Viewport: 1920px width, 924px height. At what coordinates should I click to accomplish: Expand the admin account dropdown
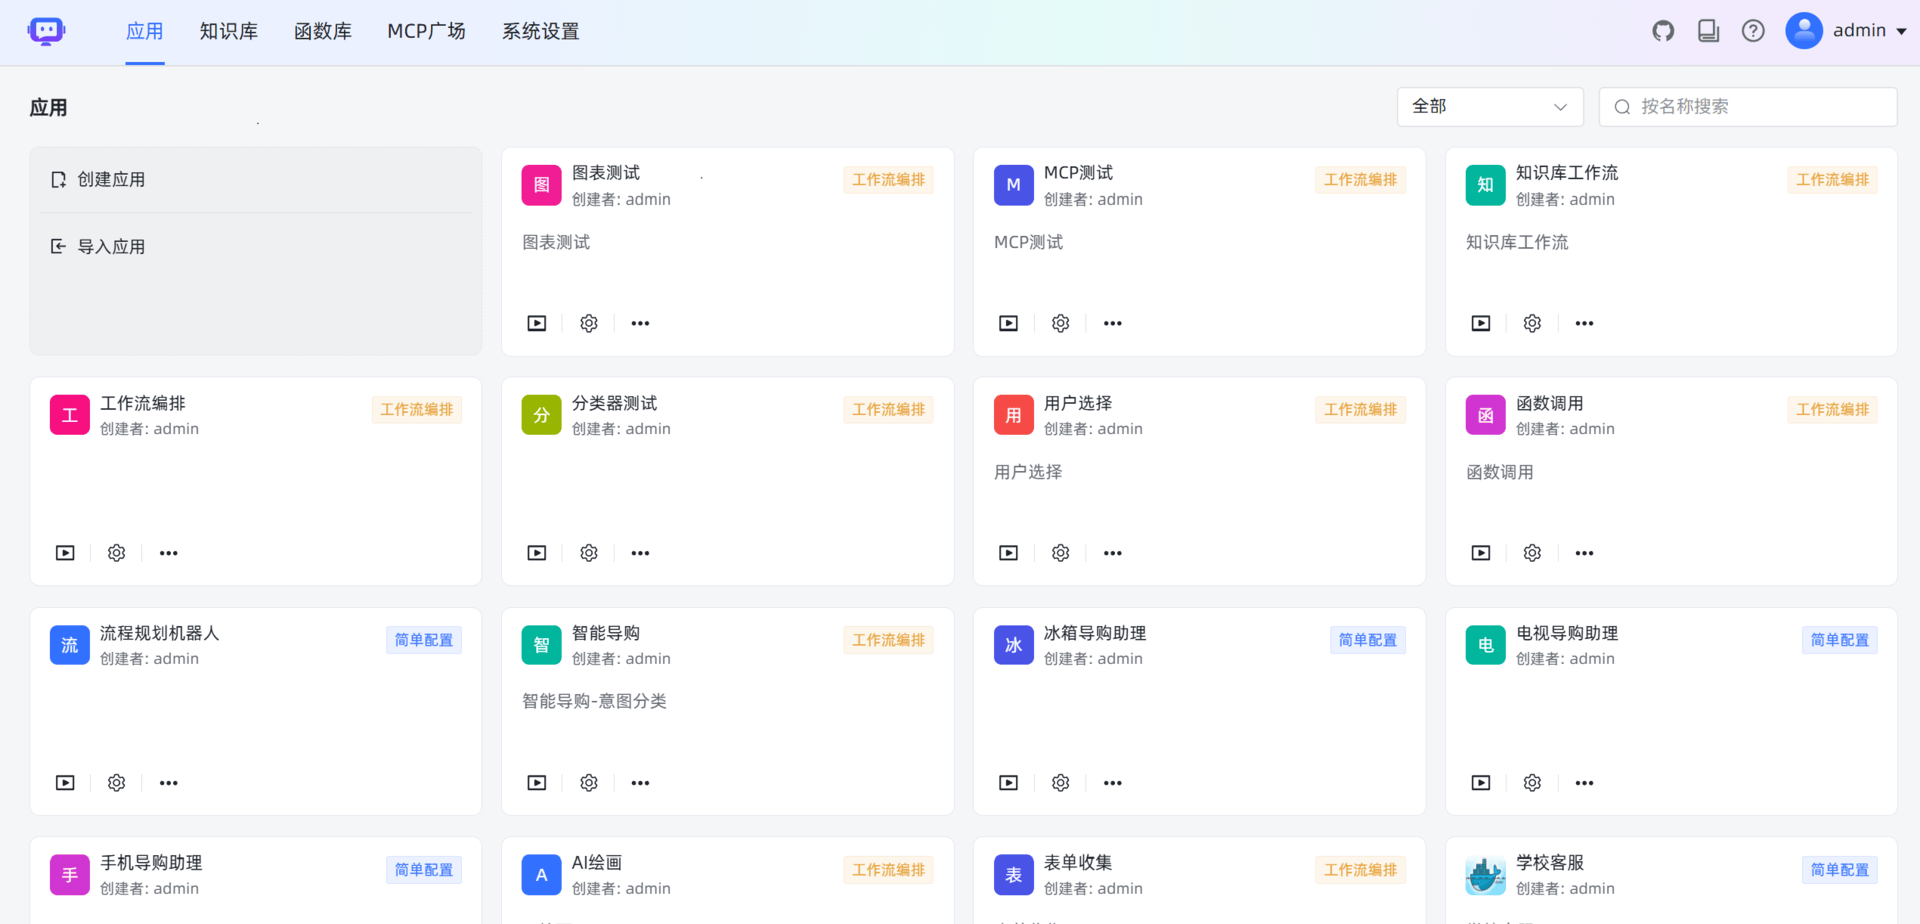pyautogui.click(x=1858, y=30)
